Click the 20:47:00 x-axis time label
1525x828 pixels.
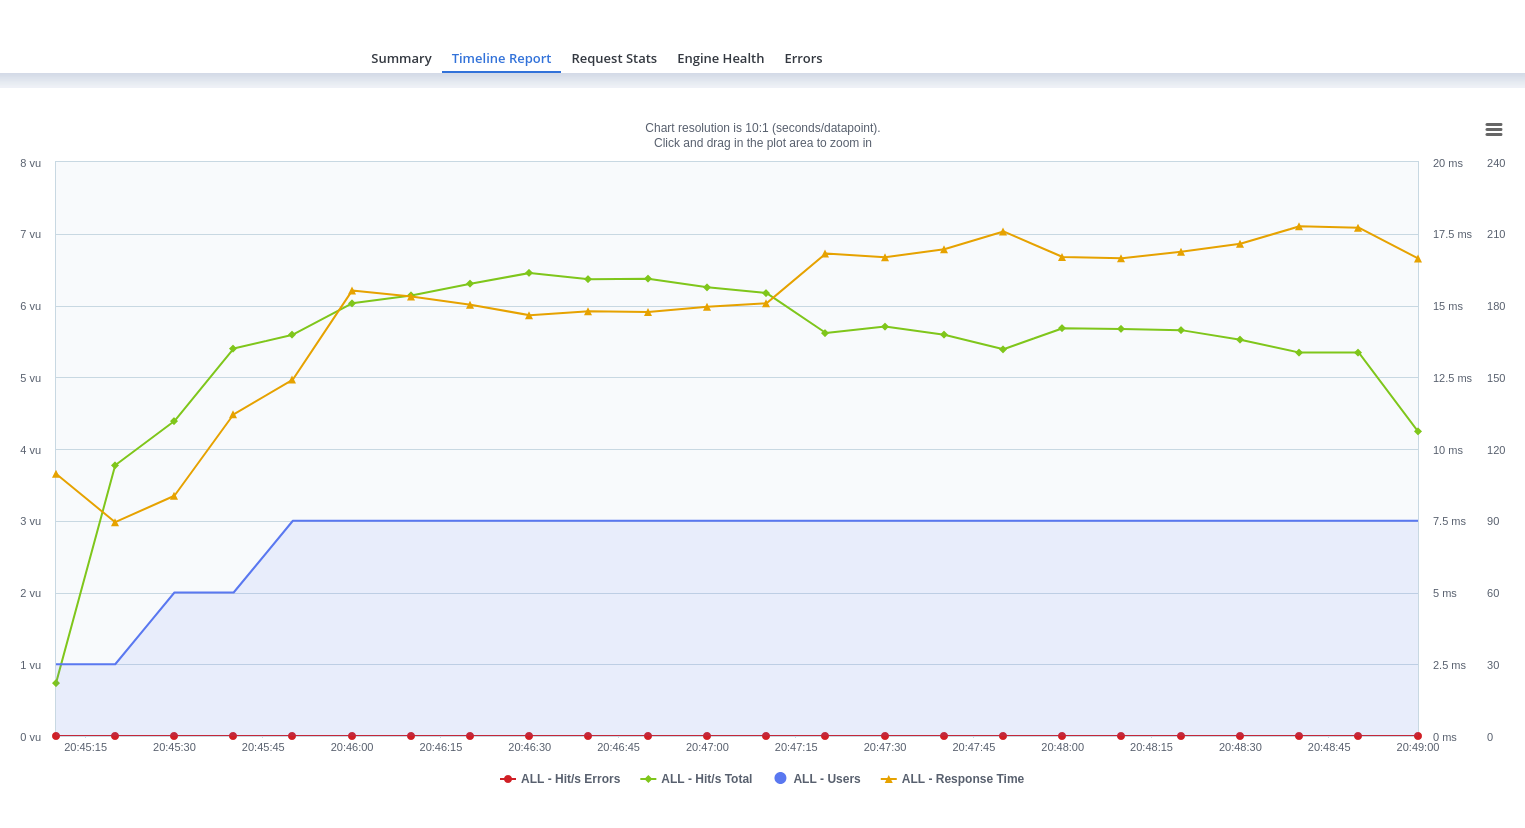[707, 747]
